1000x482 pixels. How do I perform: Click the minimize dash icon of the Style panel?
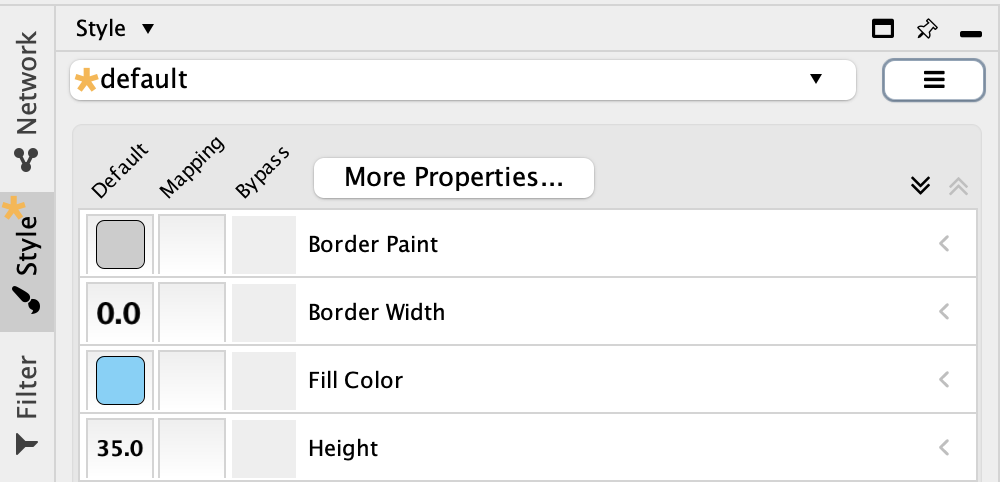(x=970, y=34)
